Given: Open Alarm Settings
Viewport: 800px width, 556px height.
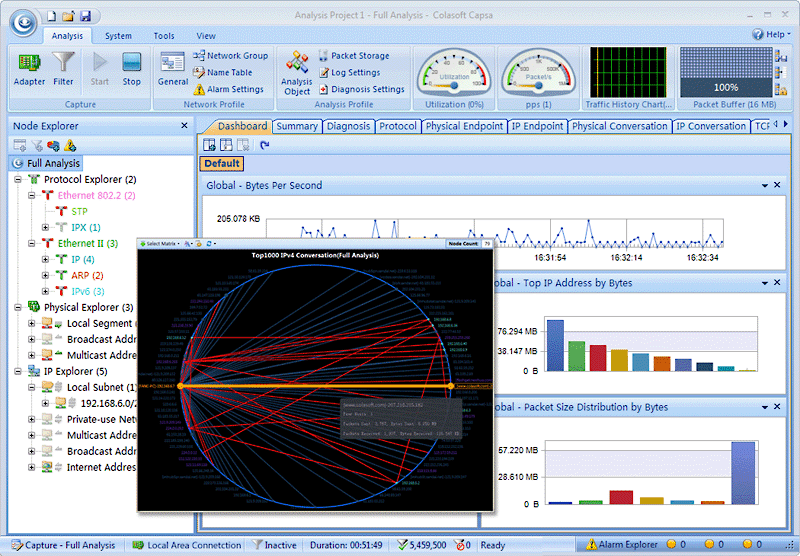Looking at the screenshot, I should 229,89.
